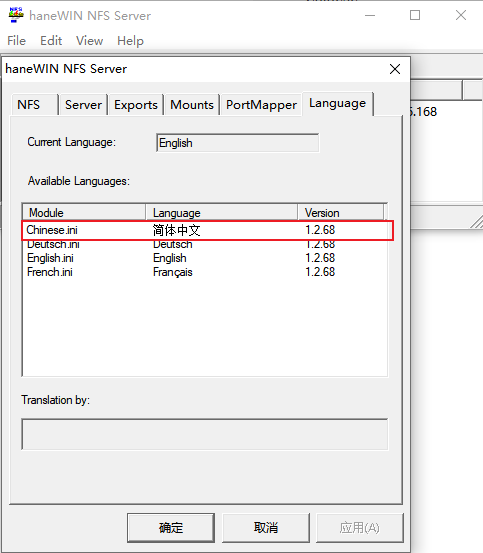
Task: Minimize the main haneWIN window
Action: [x=370, y=15]
